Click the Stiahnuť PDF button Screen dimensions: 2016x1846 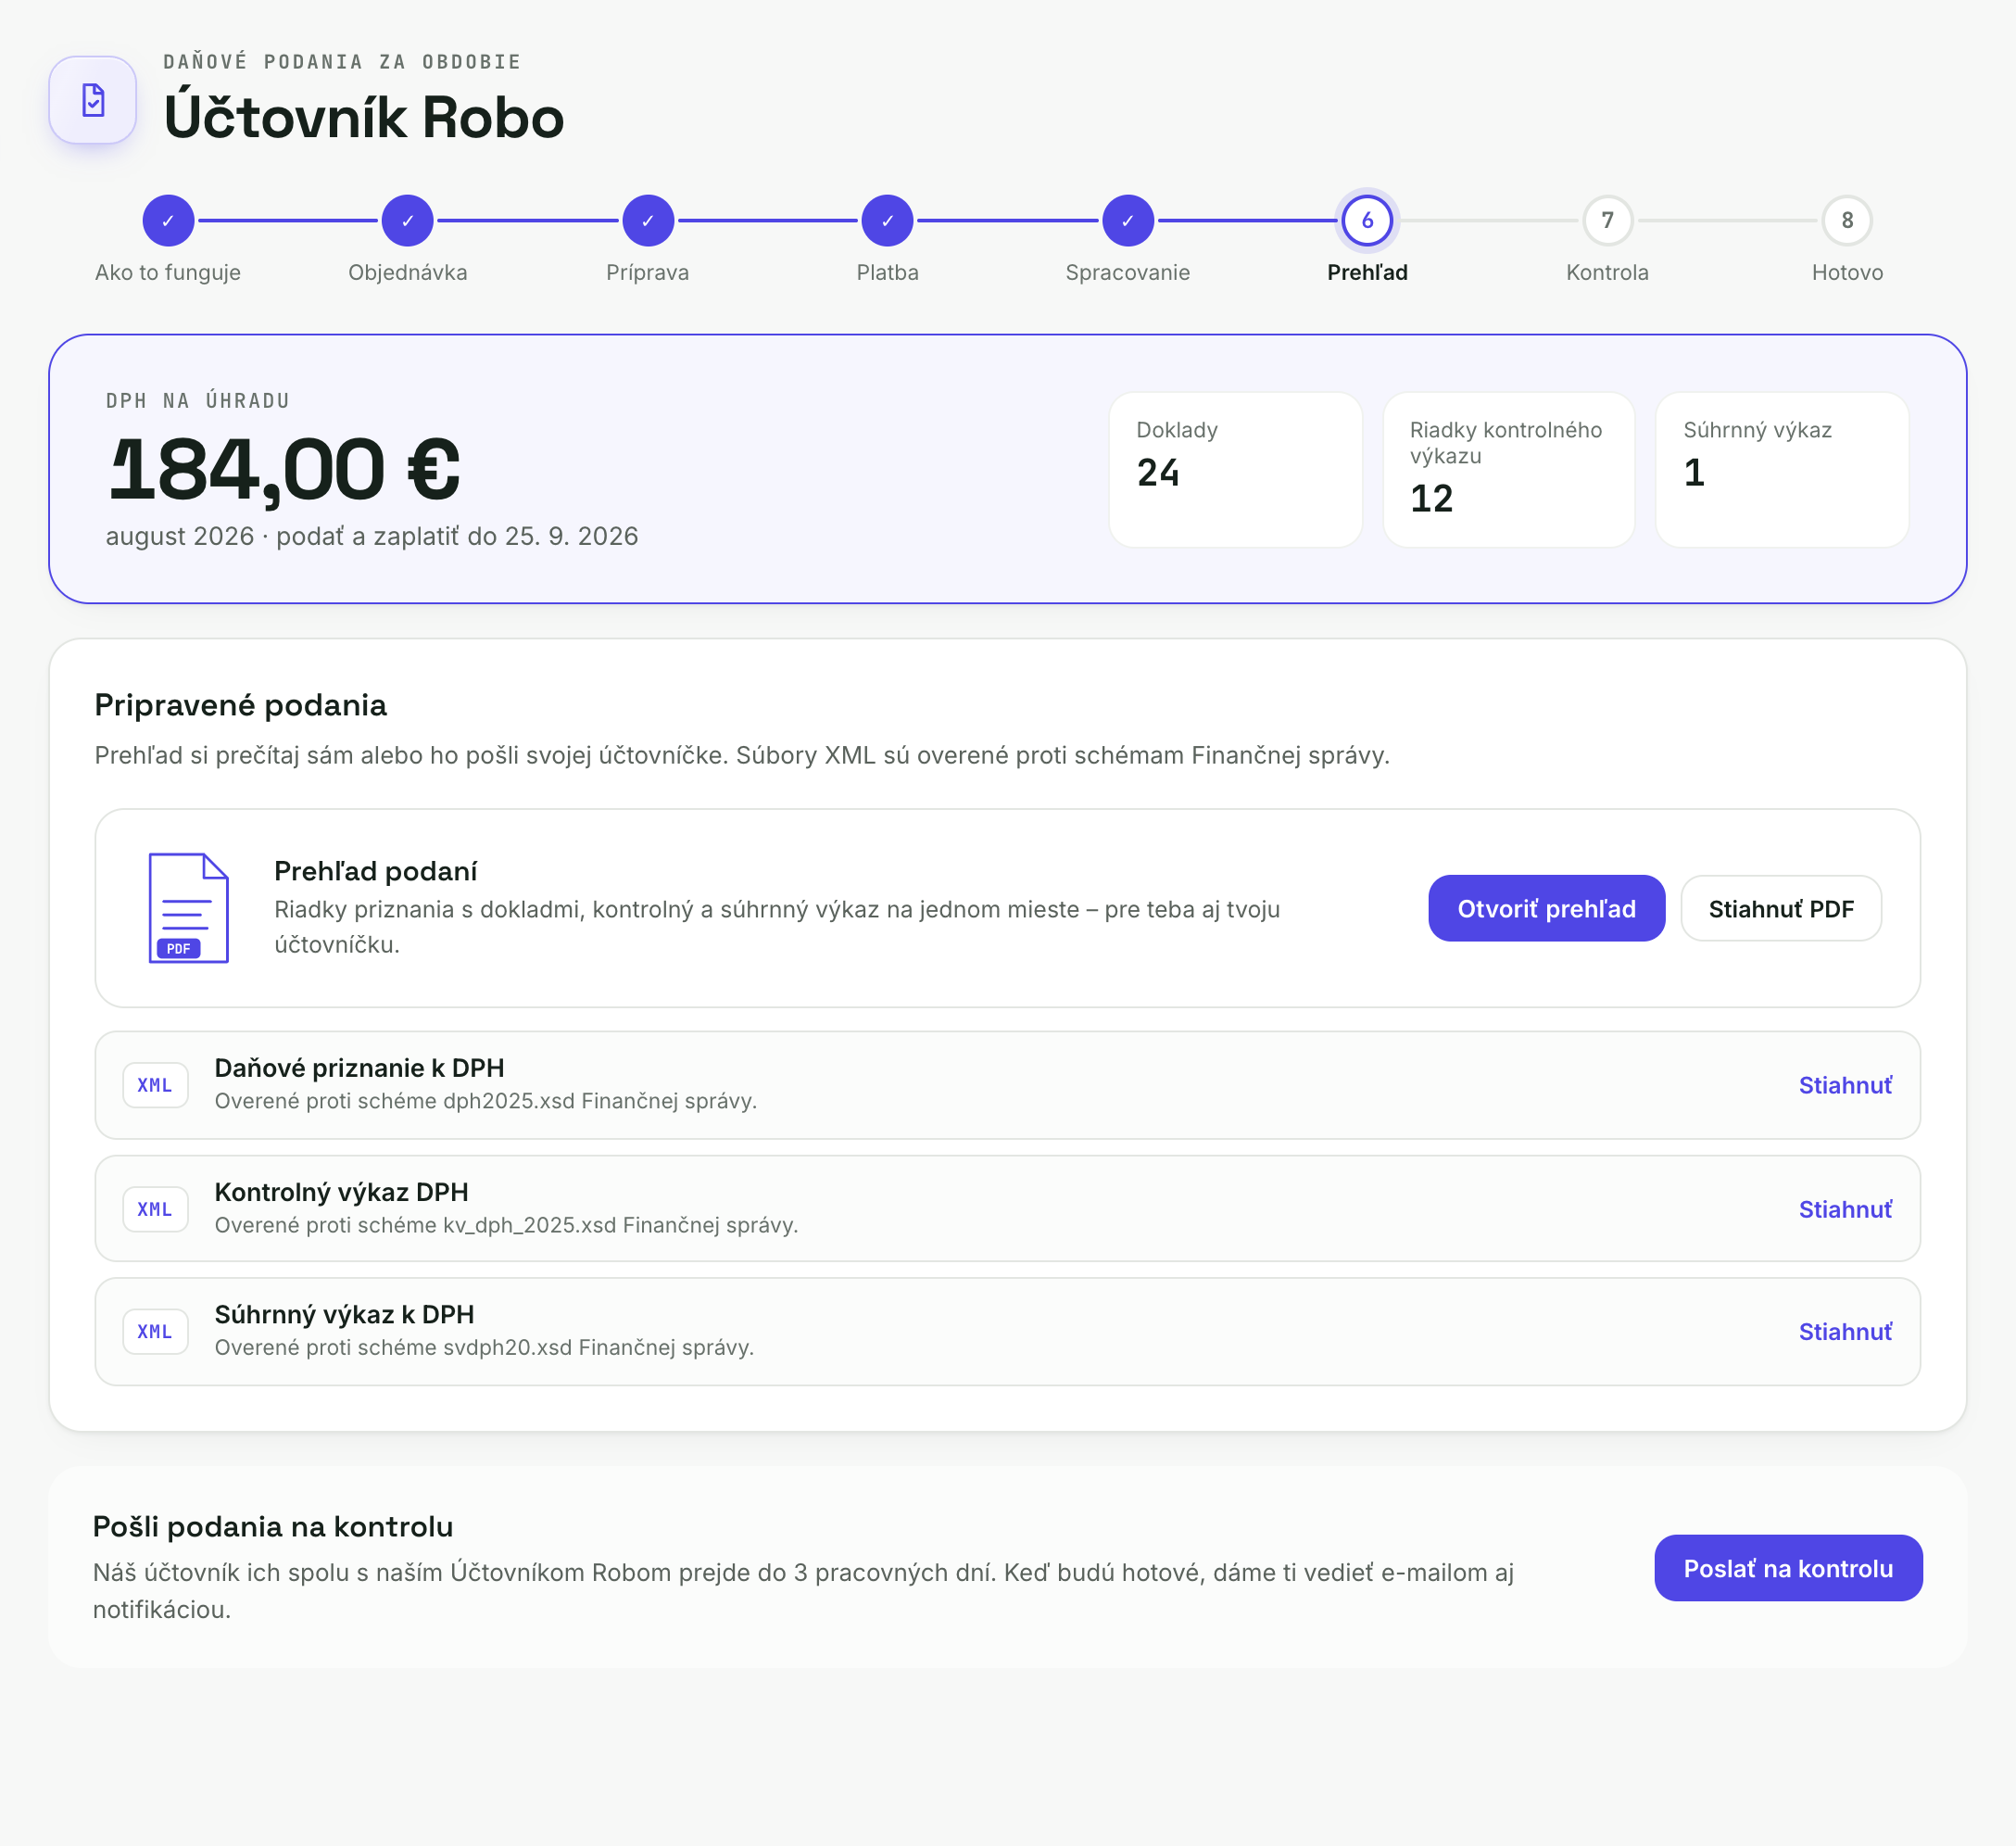[x=1781, y=908]
